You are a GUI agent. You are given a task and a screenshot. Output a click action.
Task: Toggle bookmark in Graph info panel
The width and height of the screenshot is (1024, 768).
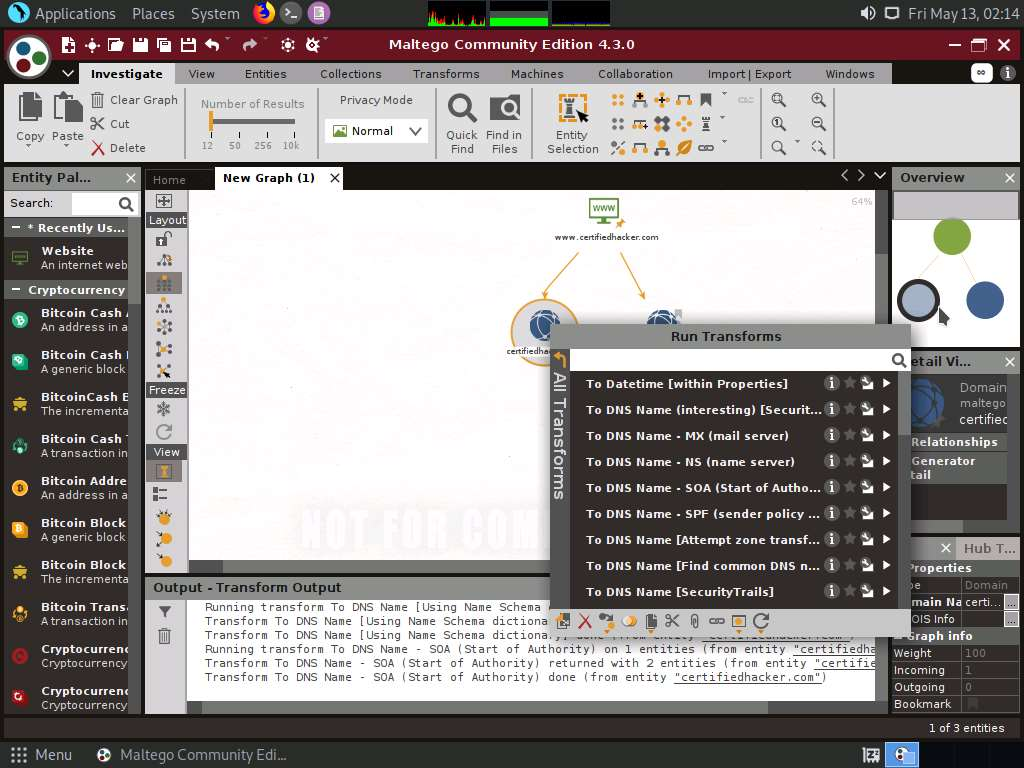(x=974, y=704)
